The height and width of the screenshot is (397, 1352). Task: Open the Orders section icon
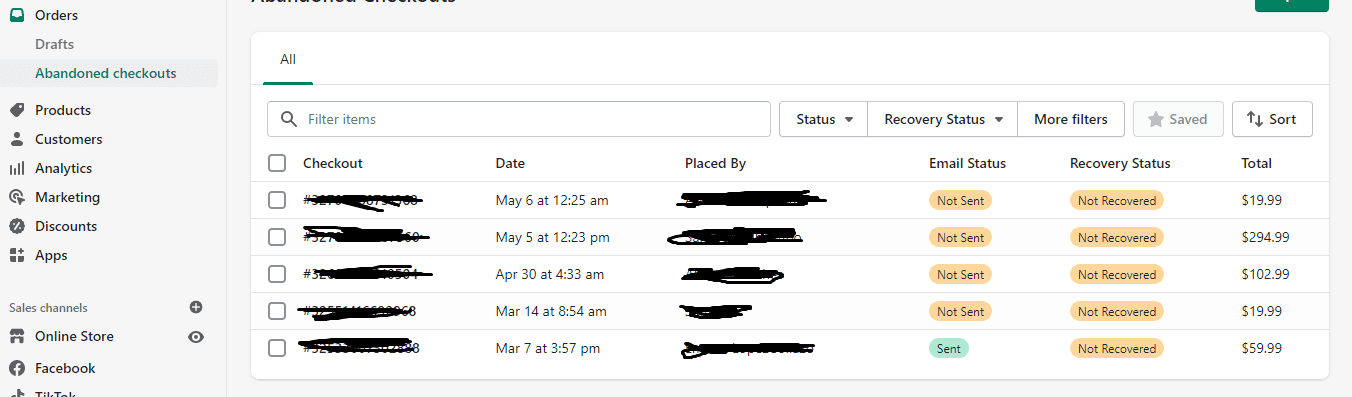pyautogui.click(x=17, y=15)
